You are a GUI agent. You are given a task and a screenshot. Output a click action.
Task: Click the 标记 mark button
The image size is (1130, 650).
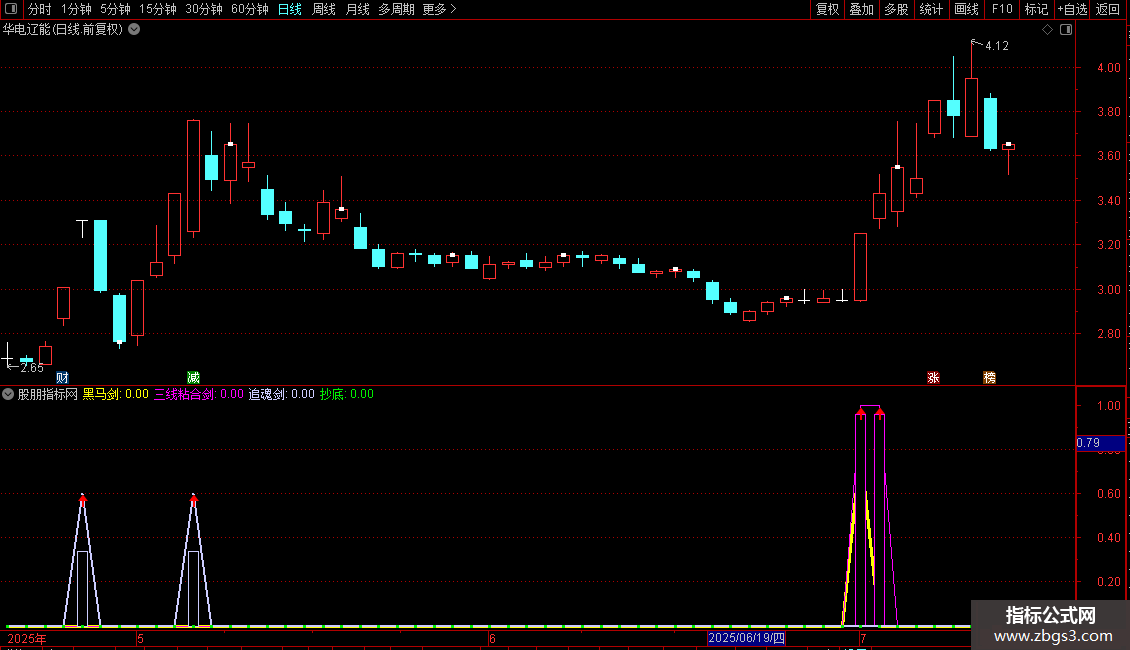click(1036, 9)
